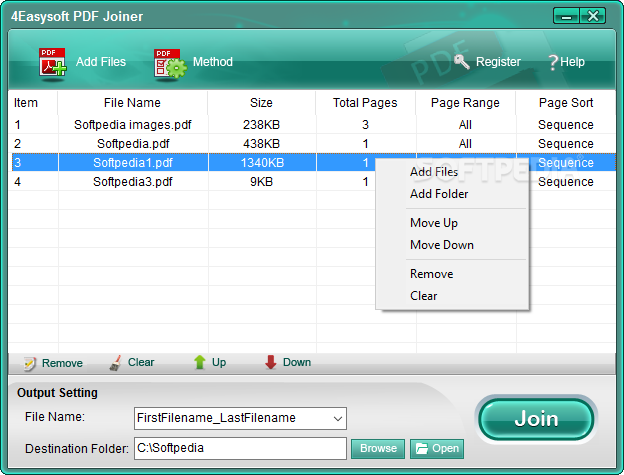
Task: Click the Up label in the bottom toolbar
Action: [219, 362]
